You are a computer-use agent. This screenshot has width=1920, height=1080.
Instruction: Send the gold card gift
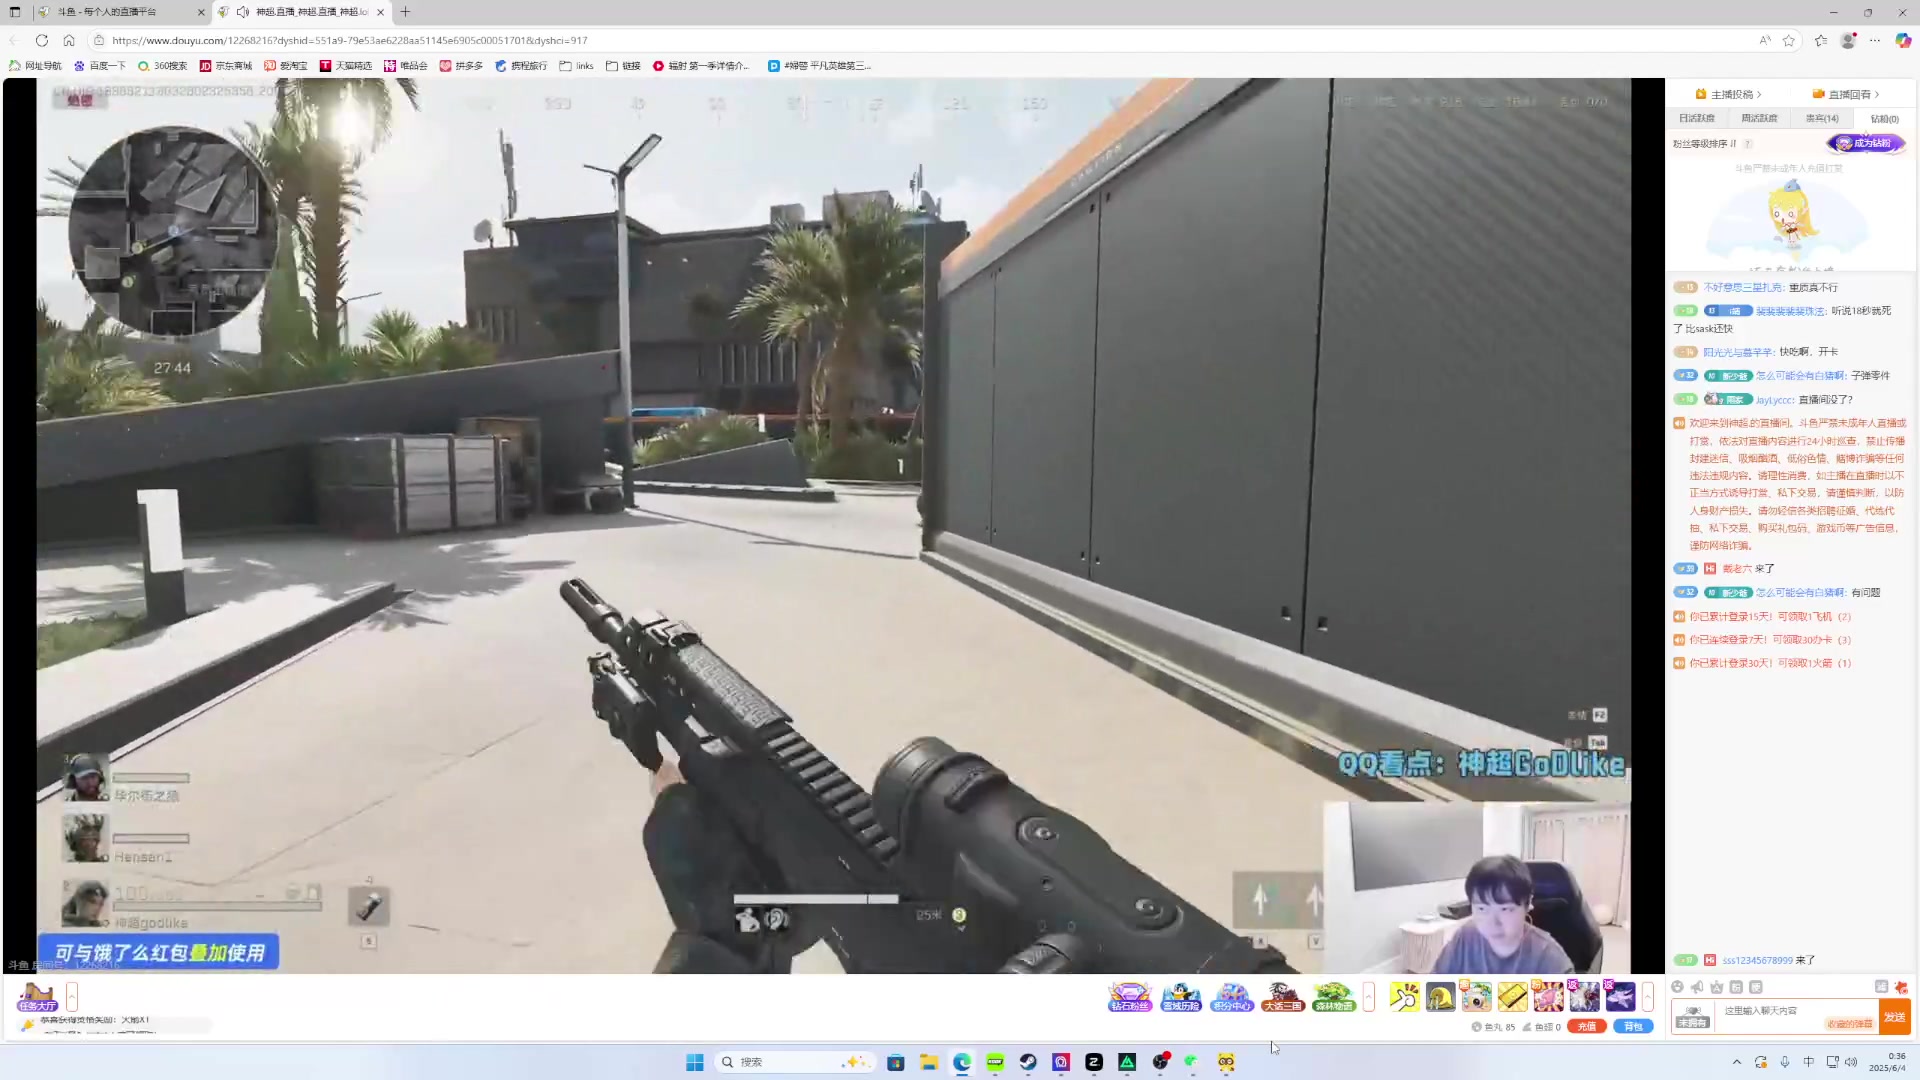click(x=1512, y=997)
